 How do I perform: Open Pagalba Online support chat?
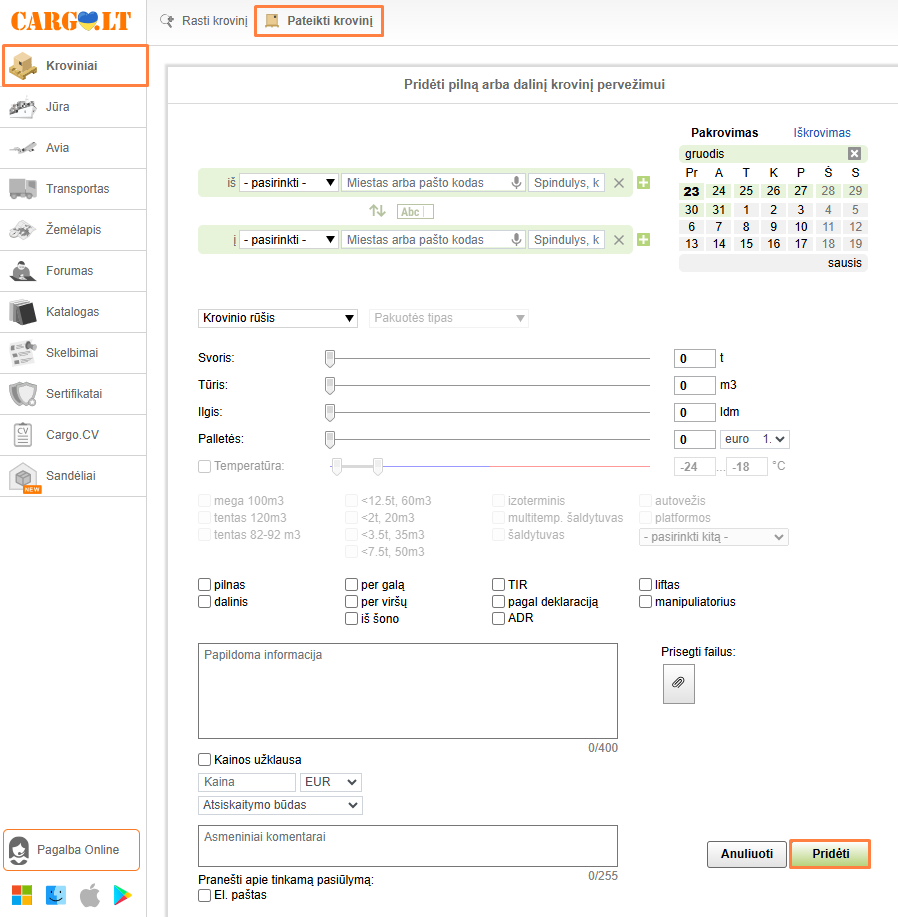[72, 850]
